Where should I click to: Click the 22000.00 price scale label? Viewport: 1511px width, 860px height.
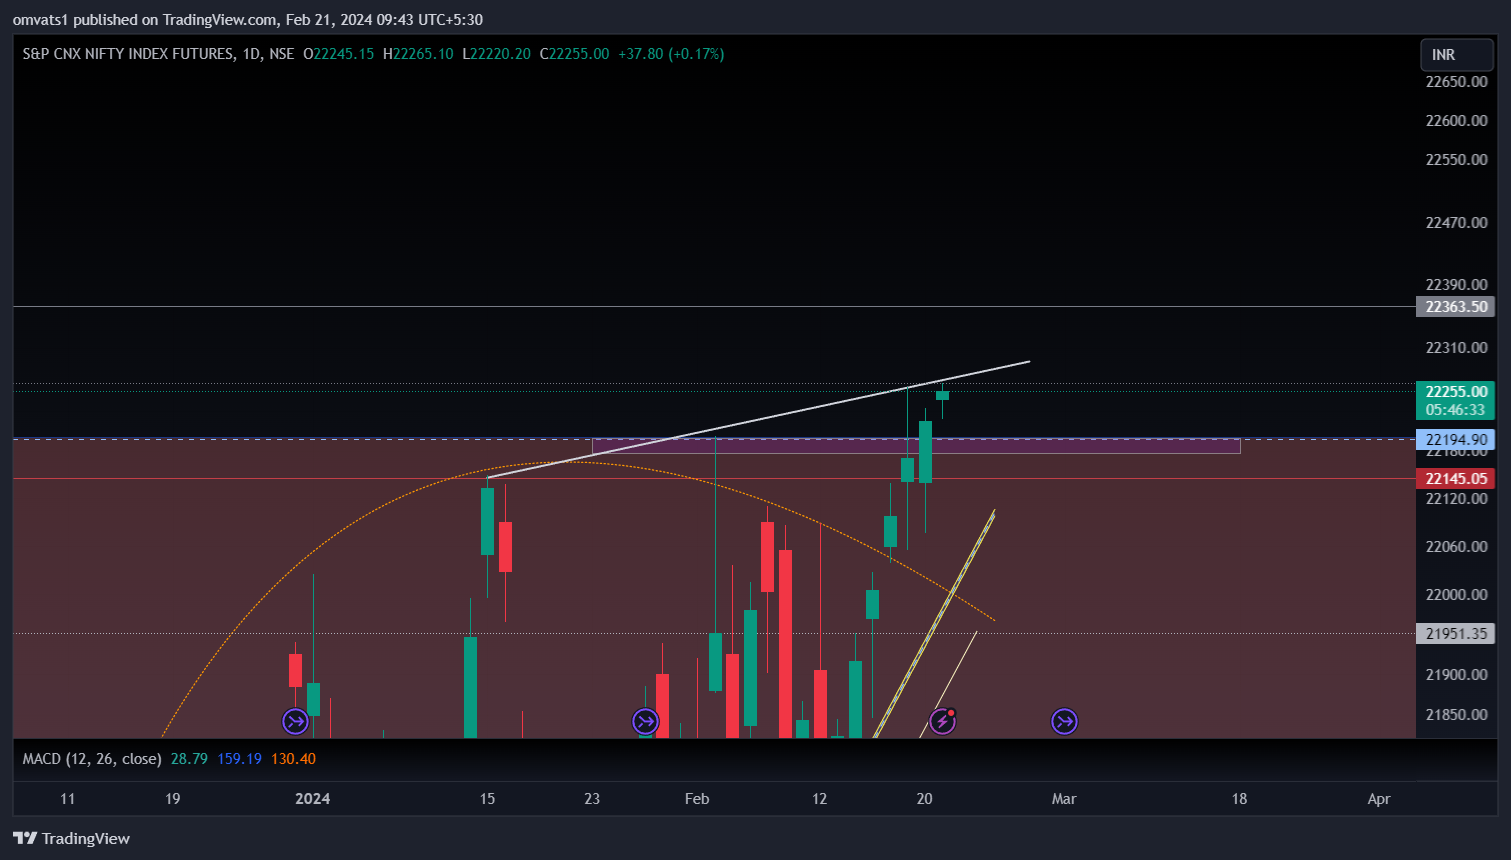coord(1457,595)
